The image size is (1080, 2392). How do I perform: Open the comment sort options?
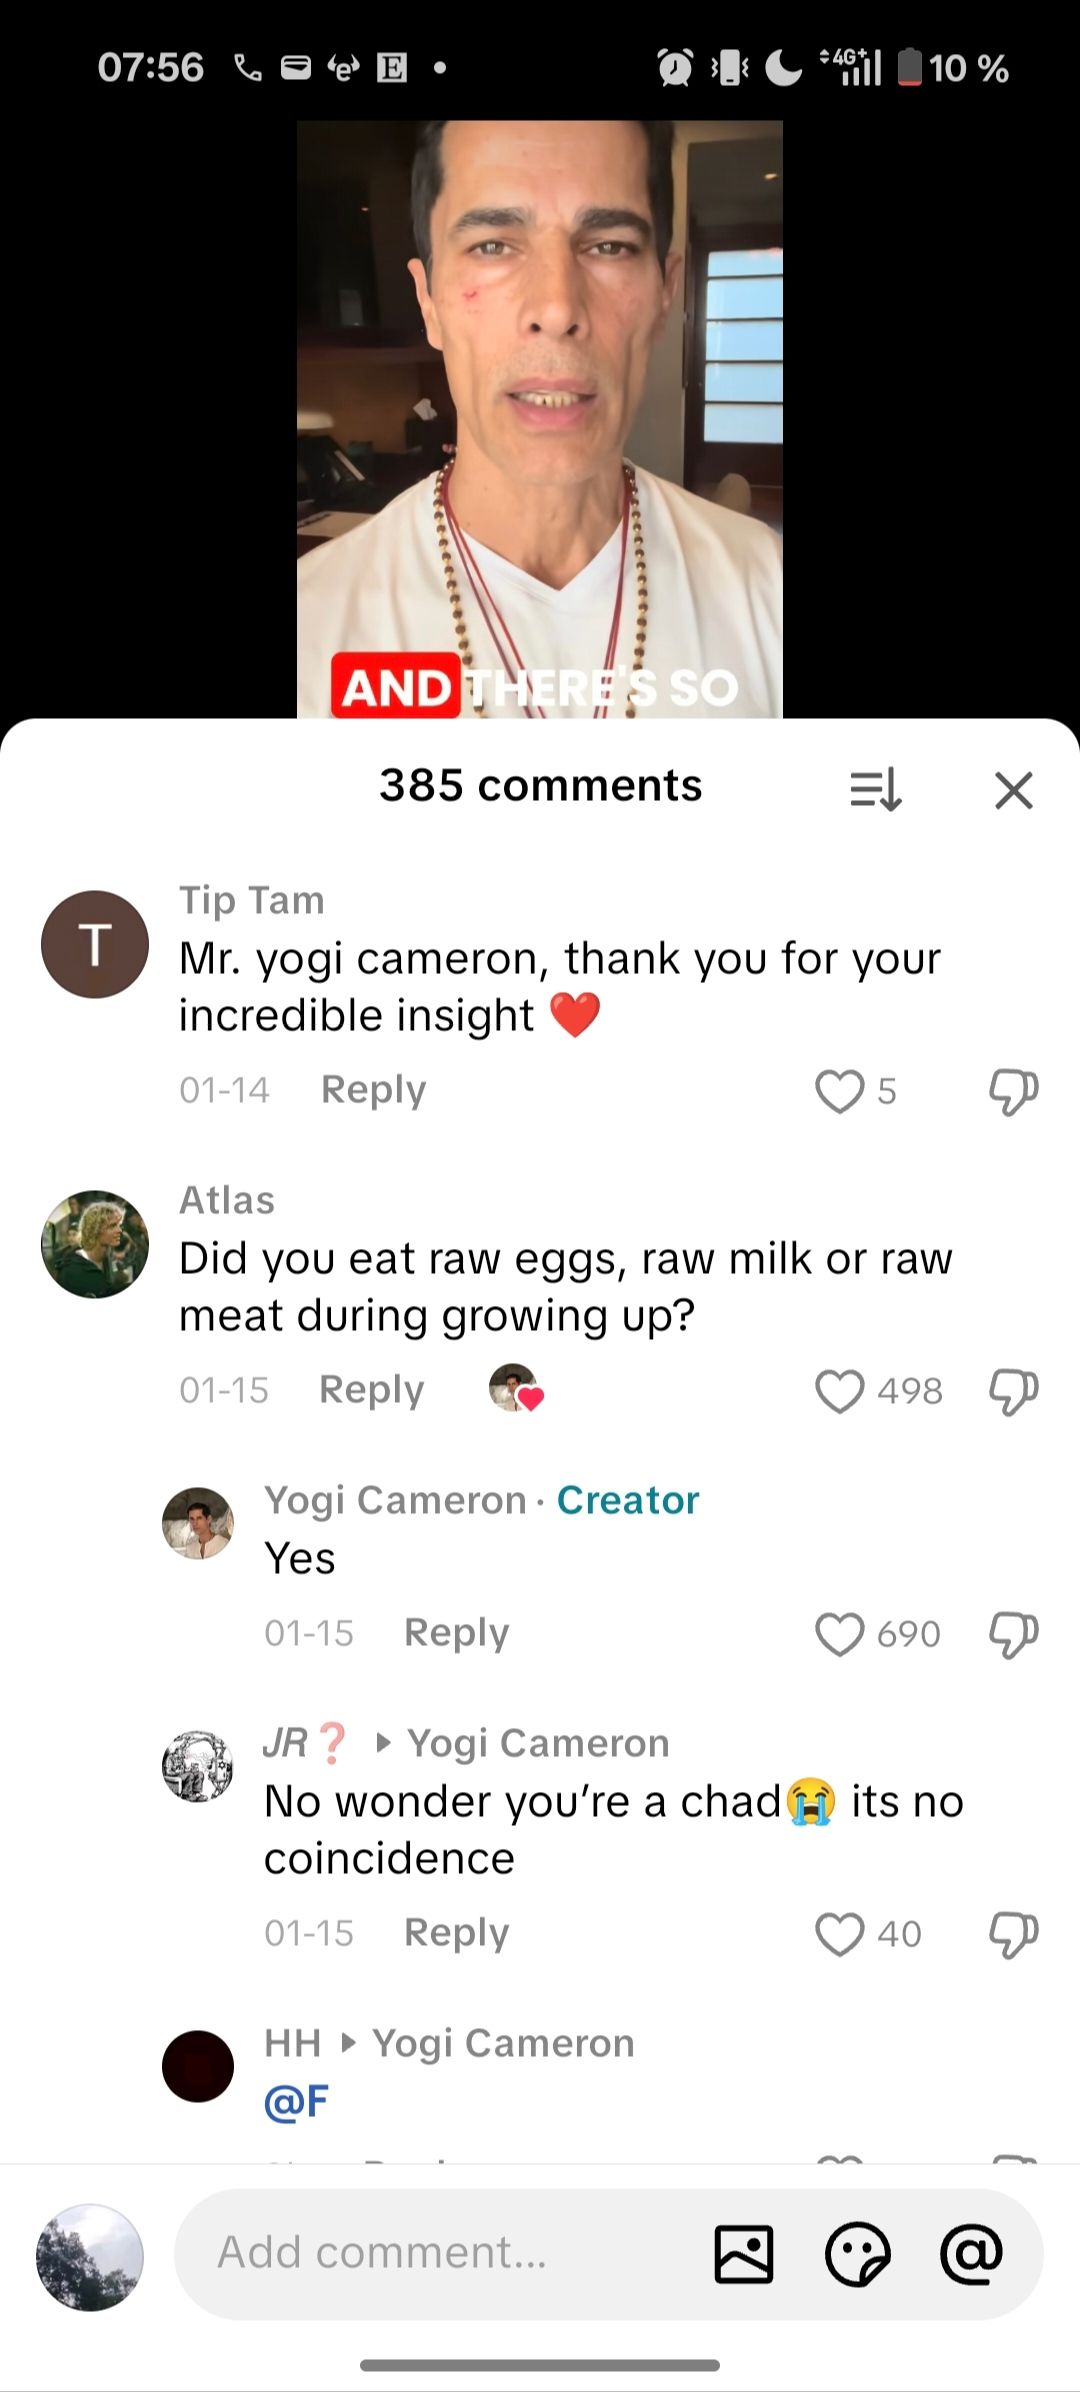click(876, 790)
